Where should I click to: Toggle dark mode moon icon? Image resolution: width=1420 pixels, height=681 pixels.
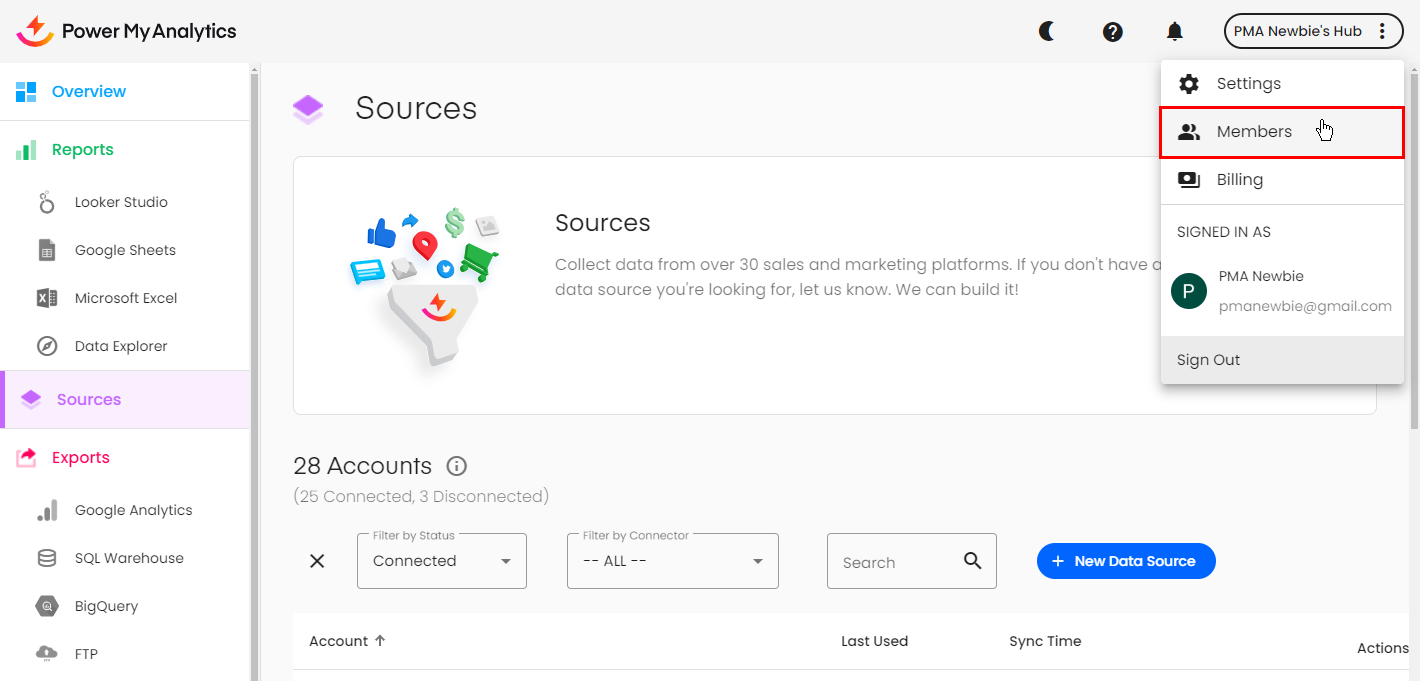point(1046,32)
